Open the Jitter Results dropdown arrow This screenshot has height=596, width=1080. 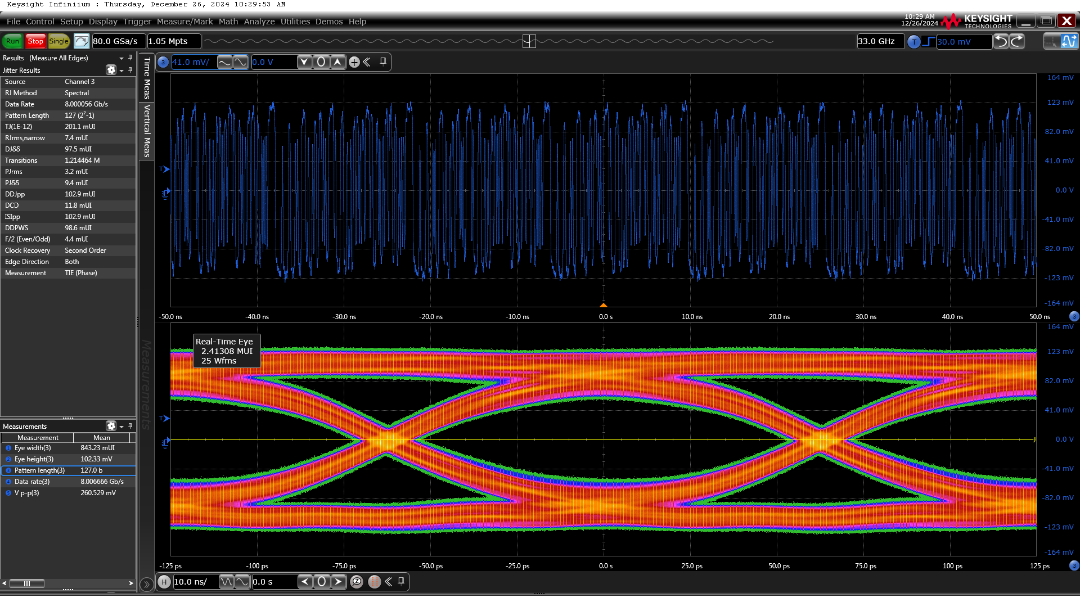click(122, 70)
